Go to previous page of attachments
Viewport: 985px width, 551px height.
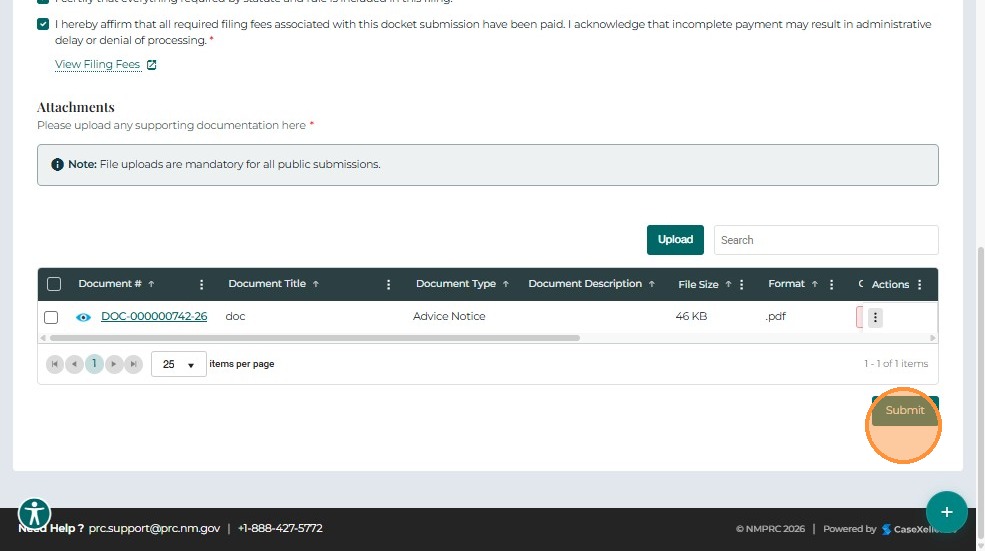[74, 364]
